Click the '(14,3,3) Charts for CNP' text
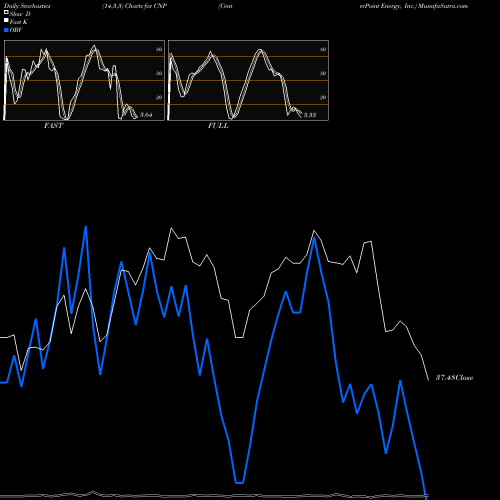The width and height of the screenshot is (500, 500). (134, 6)
